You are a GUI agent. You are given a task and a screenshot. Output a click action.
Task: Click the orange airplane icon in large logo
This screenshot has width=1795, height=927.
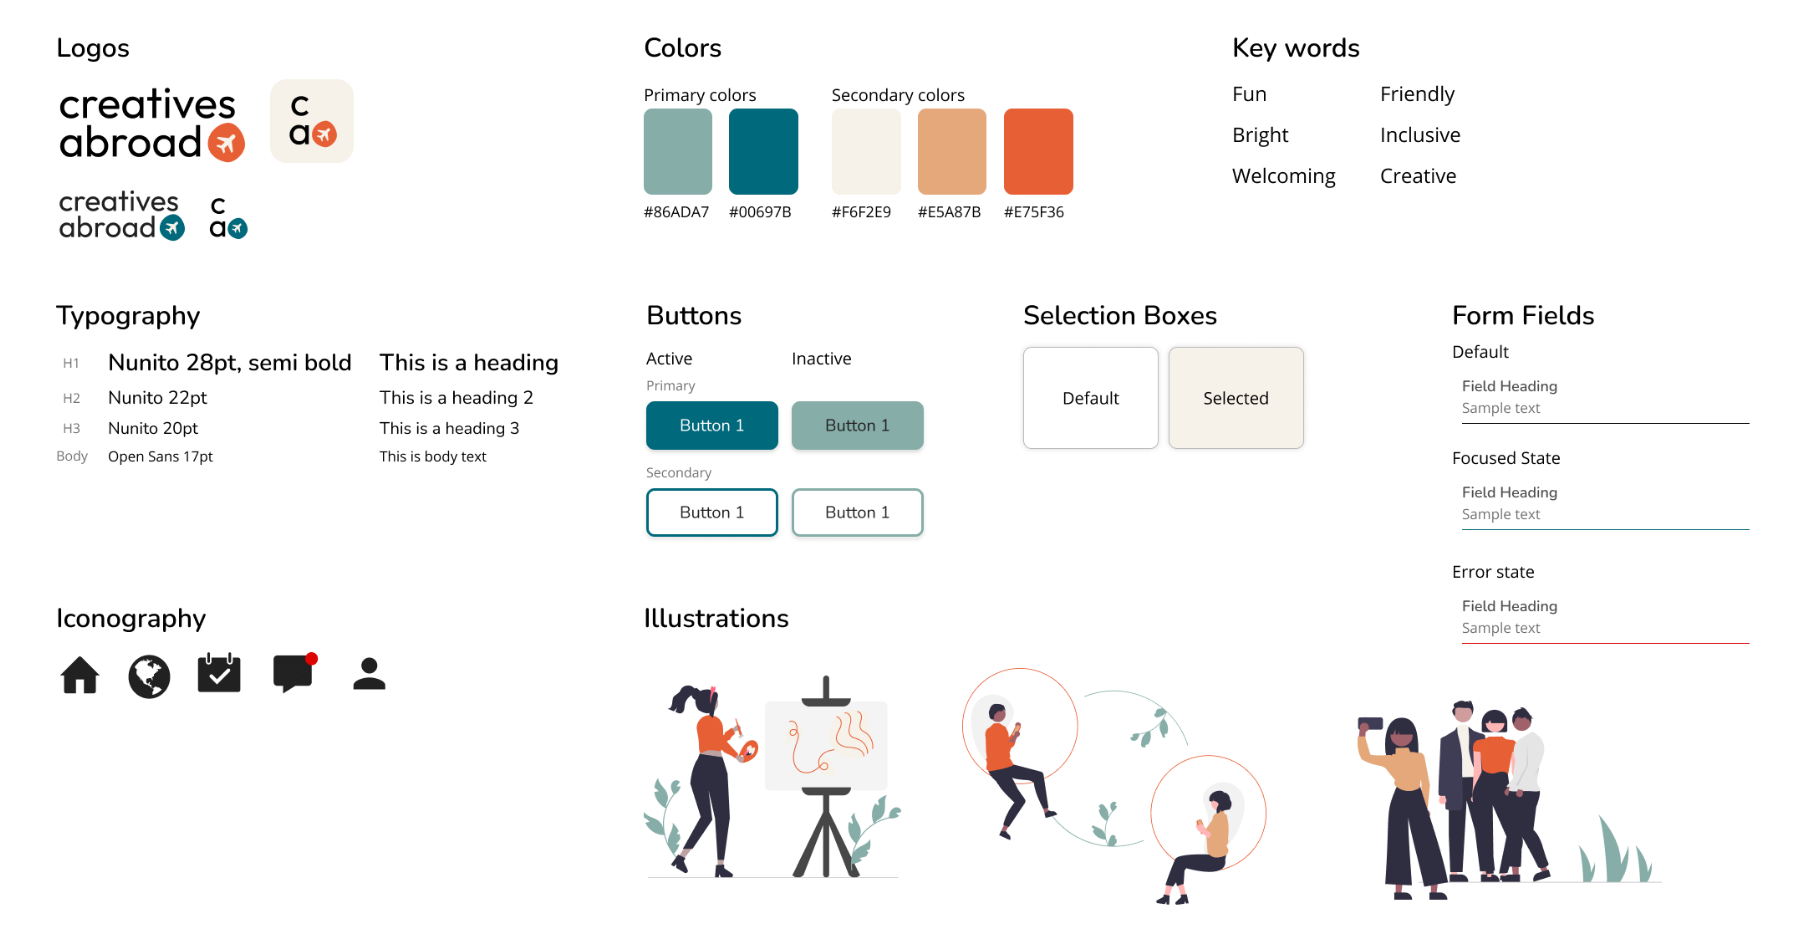click(227, 143)
